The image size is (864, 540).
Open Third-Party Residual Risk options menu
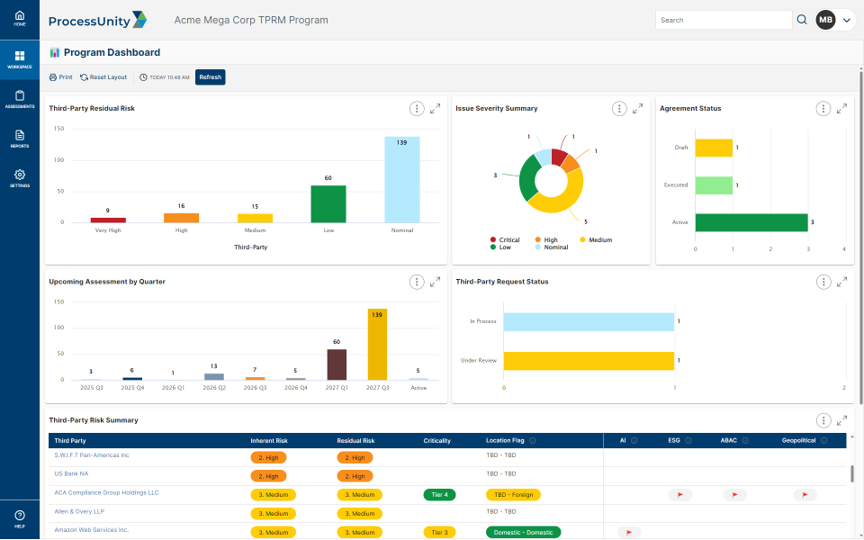[x=417, y=109]
